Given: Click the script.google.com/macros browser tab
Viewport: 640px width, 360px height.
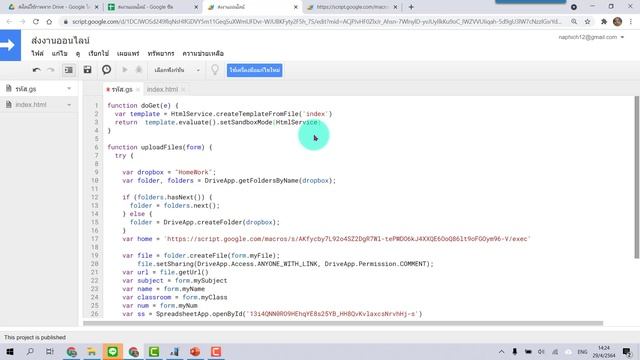Looking at the screenshot, I should [351, 7].
